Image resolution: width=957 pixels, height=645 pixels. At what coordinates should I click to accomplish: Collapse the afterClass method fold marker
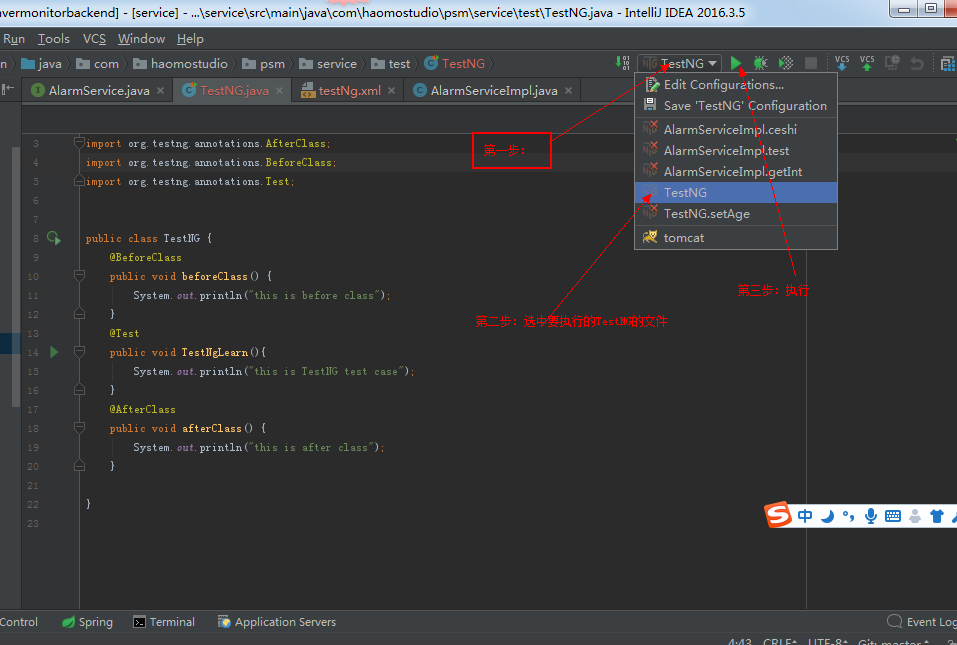pyautogui.click(x=79, y=428)
